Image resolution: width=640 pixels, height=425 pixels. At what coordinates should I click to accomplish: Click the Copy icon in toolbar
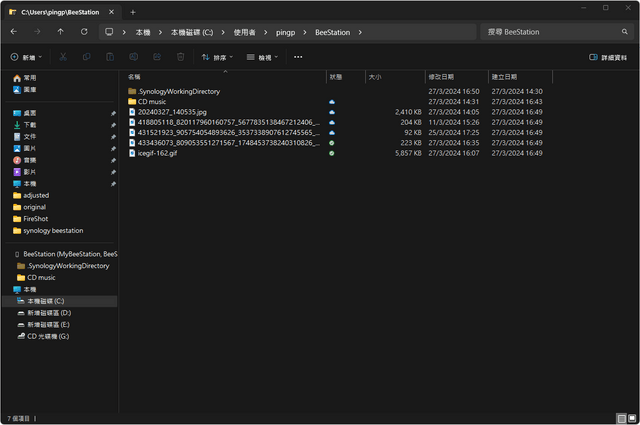pyautogui.click(x=87, y=57)
